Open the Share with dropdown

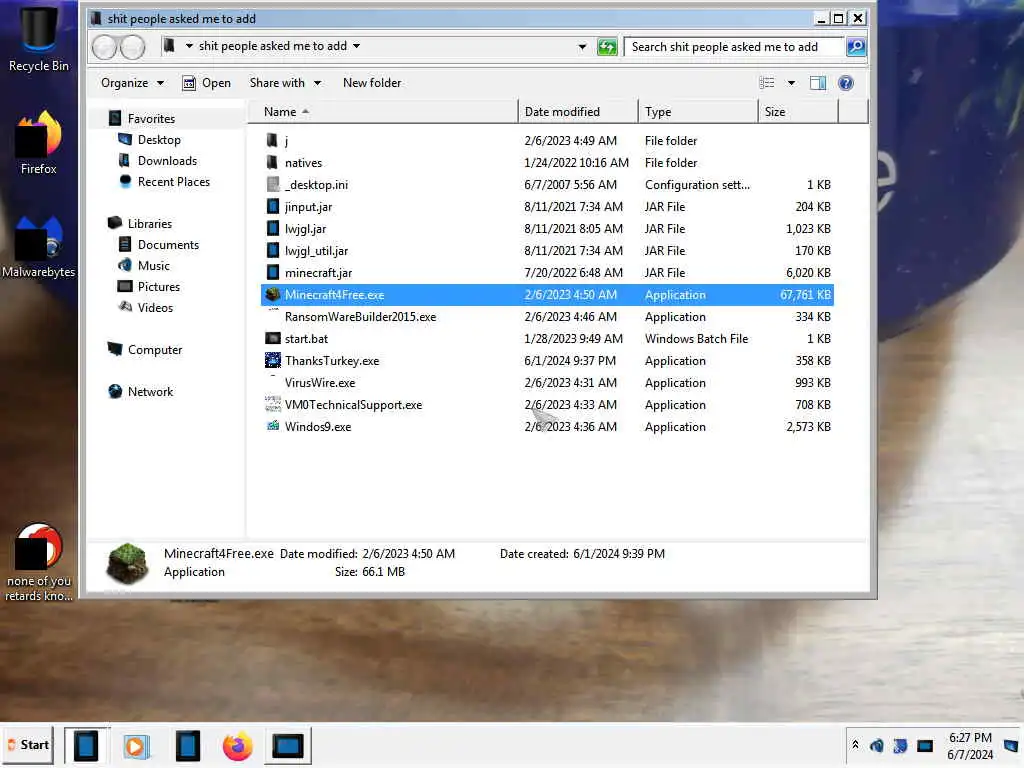point(285,83)
